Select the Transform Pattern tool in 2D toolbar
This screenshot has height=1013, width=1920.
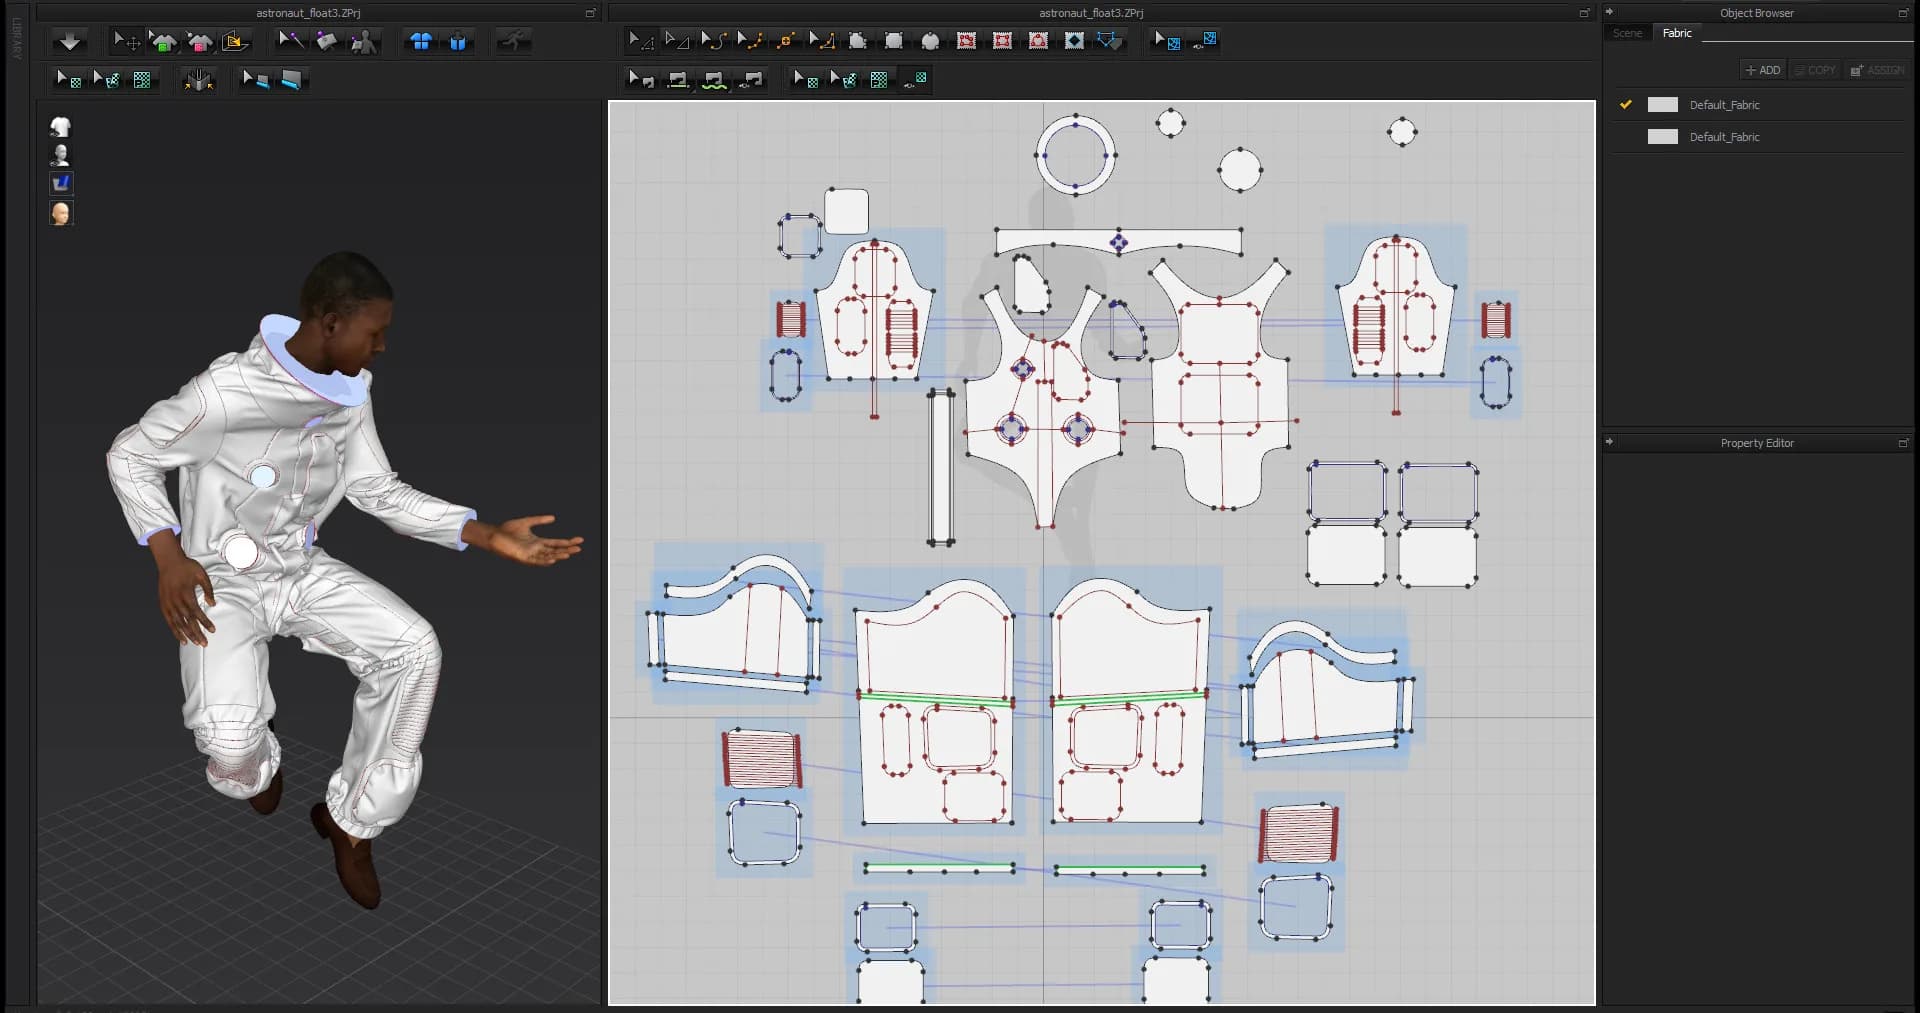(x=641, y=41)
